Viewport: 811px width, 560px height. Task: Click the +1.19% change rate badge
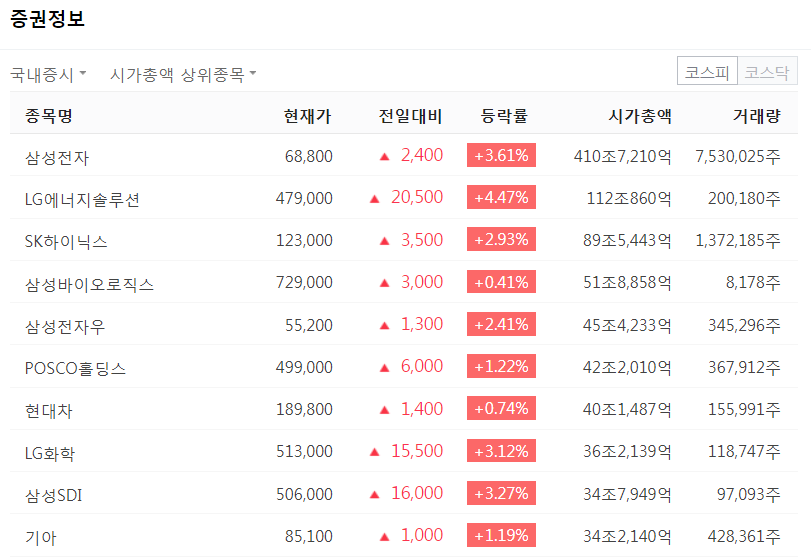(x=501, y=535)
